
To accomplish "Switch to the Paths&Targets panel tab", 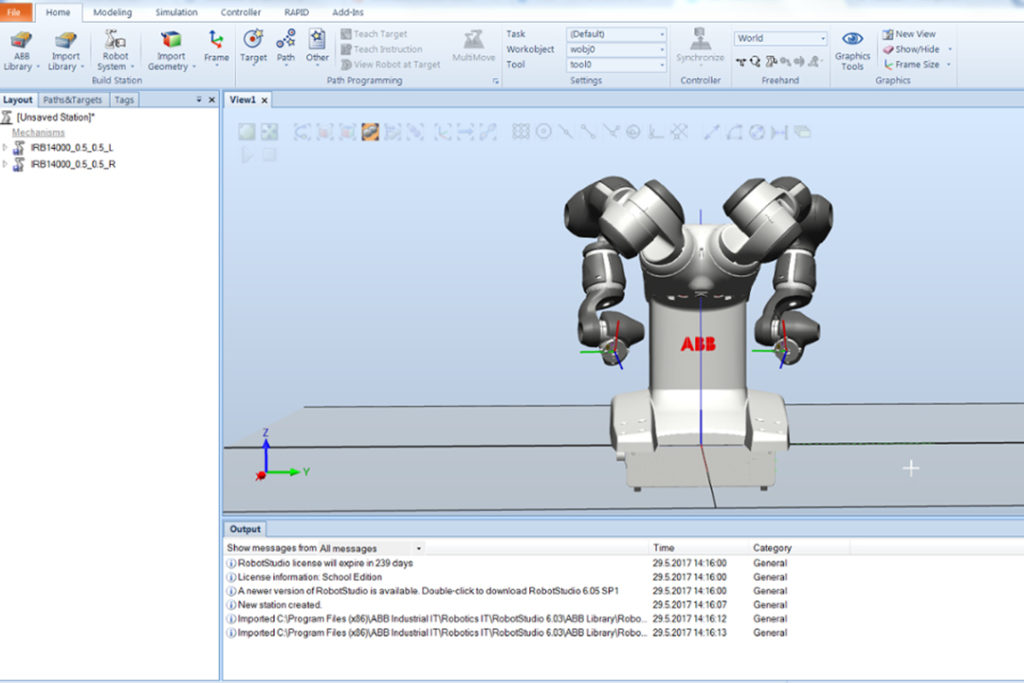I will point(72,100).
